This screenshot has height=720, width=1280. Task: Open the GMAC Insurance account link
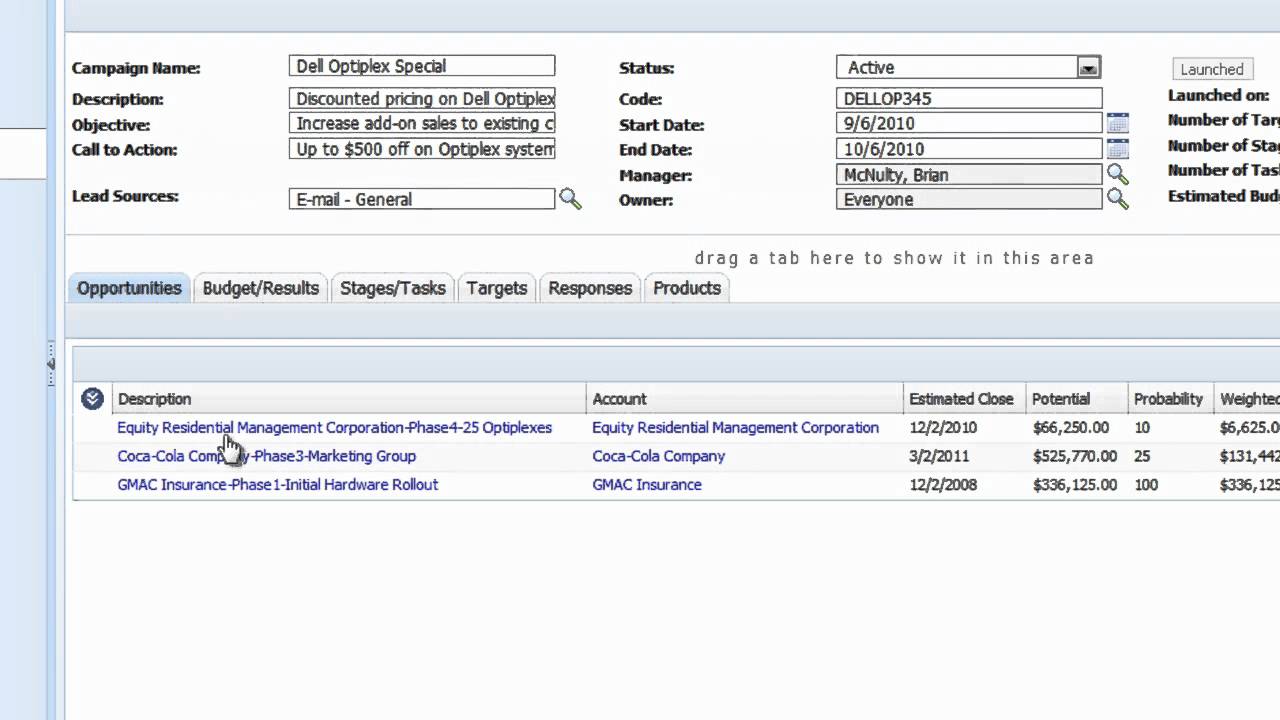[x=646, y=485]
